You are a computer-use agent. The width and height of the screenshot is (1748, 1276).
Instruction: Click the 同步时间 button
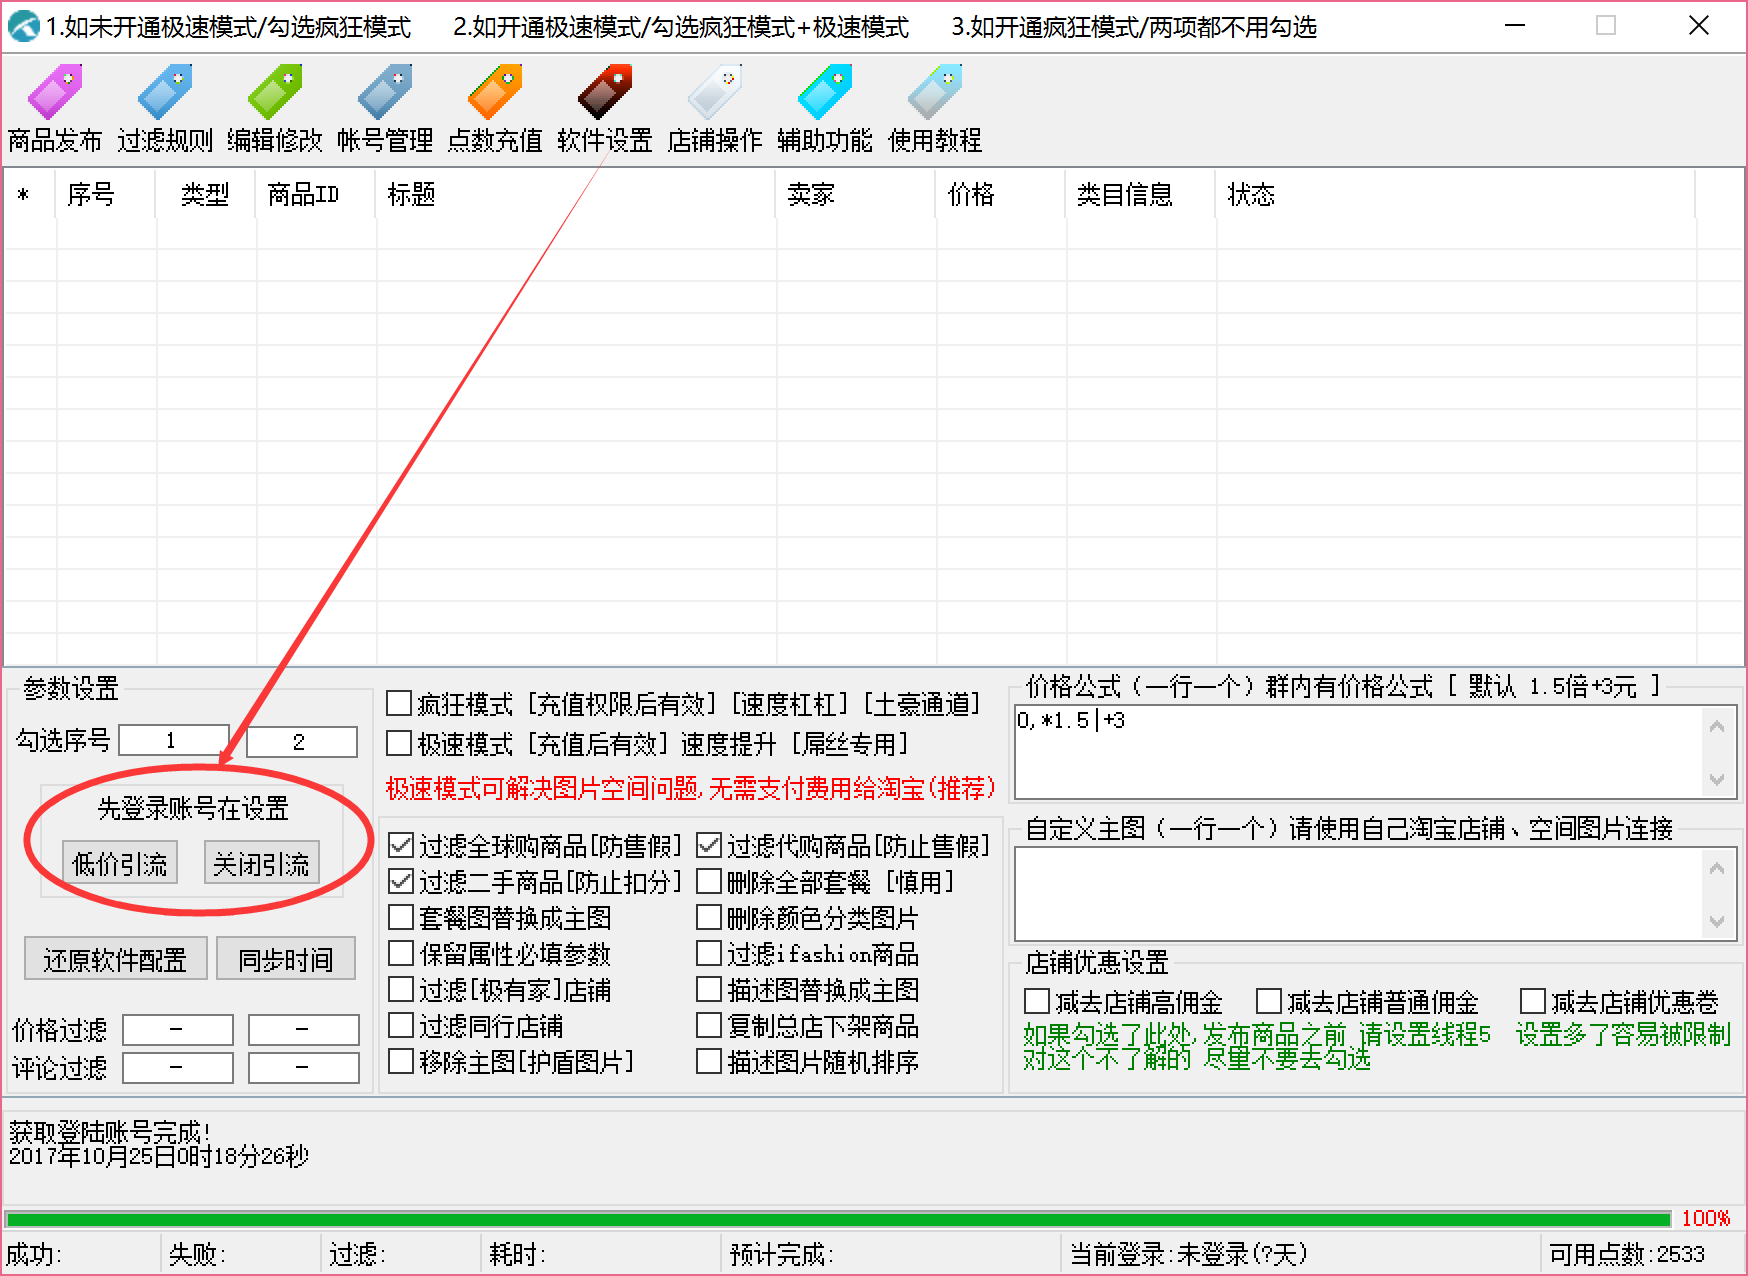(x=285, y=960)
